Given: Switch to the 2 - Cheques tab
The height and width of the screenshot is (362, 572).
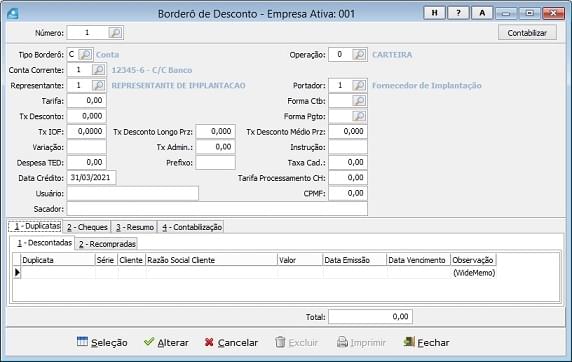Looking at the screenshot, I should pos(87,227).
